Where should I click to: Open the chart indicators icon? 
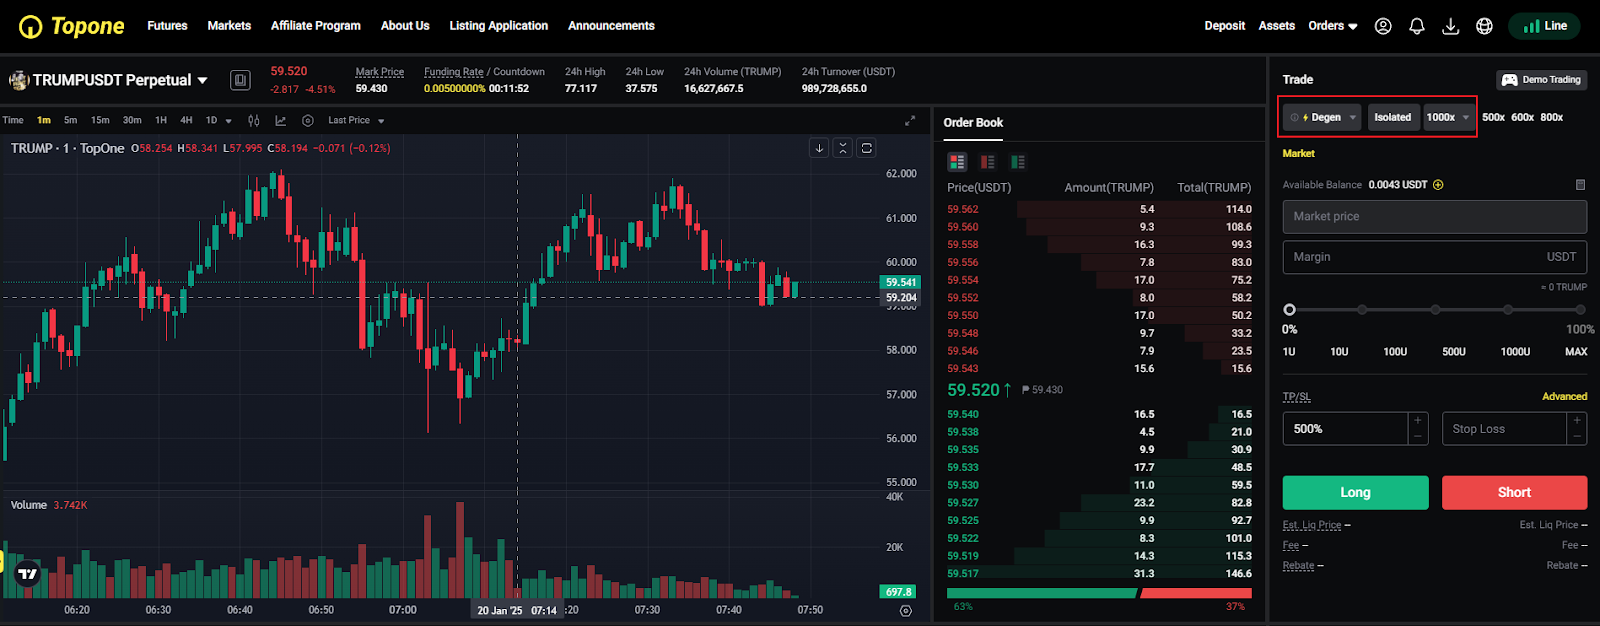281,120
